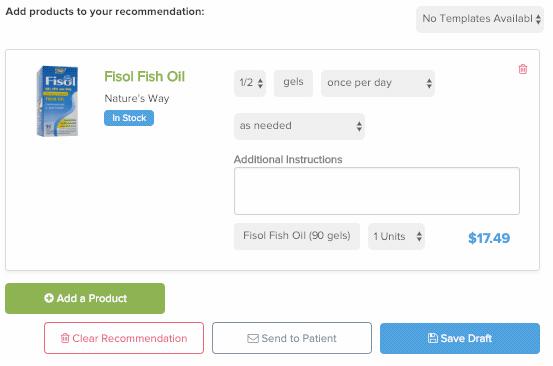553x366 pixels.
Task: Click the trash icon in Clear Recommendation
Action: (65, 338)
